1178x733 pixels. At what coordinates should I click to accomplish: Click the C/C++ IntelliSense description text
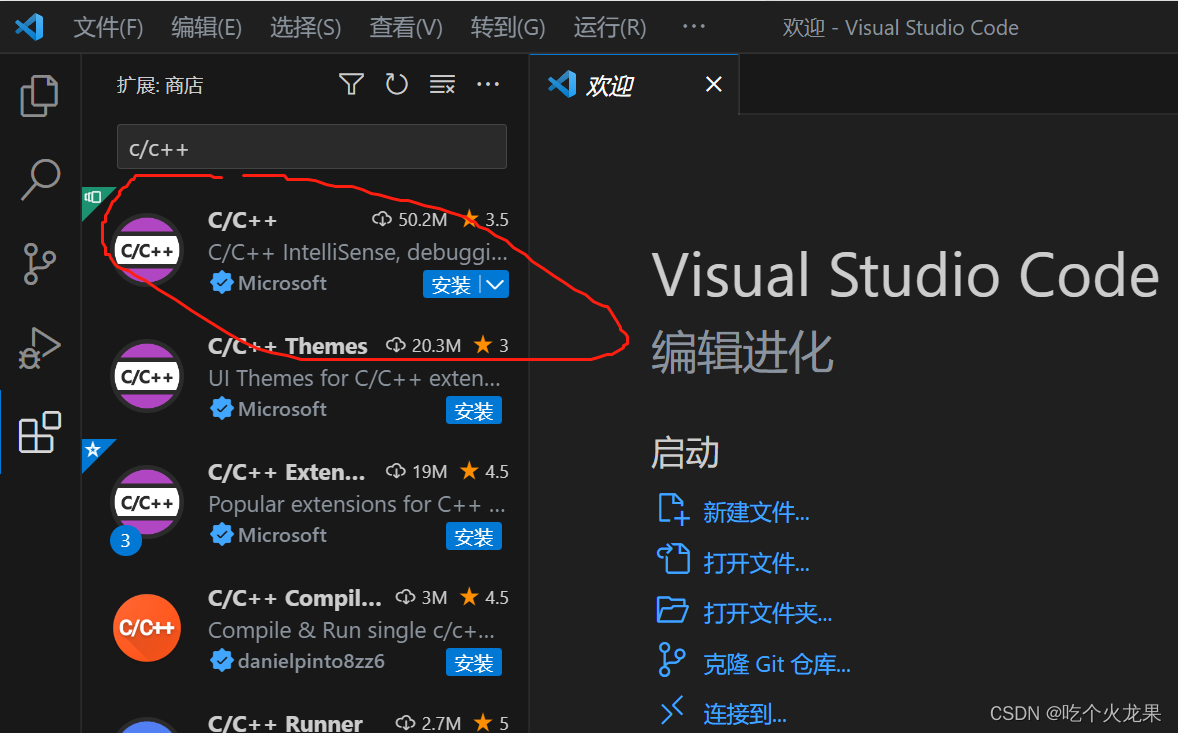[358, 252]
